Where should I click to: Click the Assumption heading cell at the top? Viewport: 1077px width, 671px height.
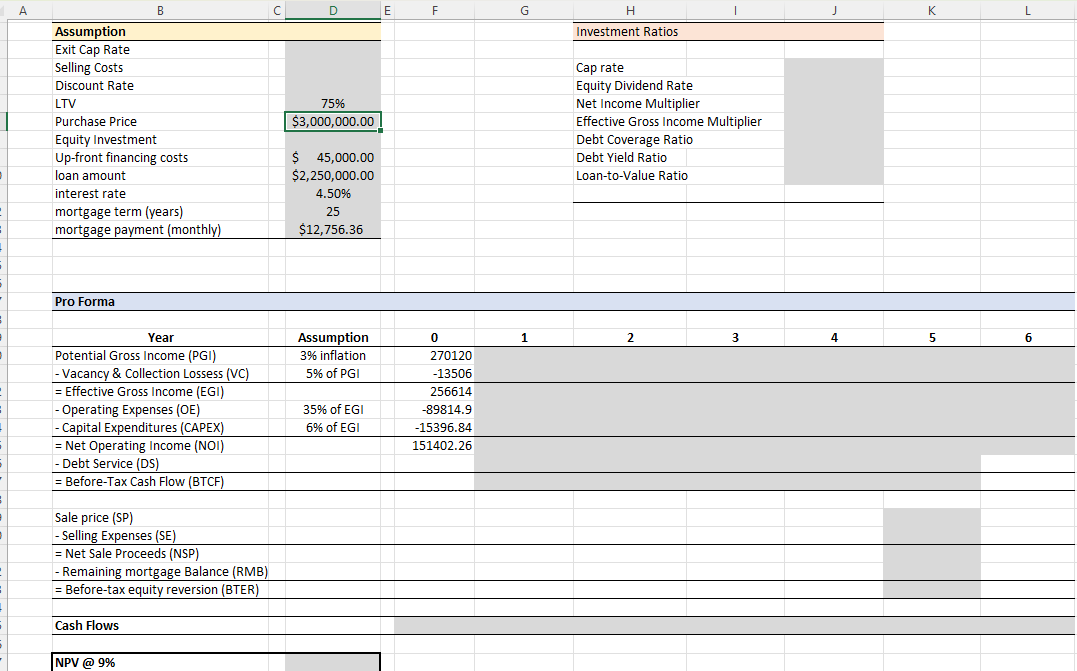tap(160, 32)
